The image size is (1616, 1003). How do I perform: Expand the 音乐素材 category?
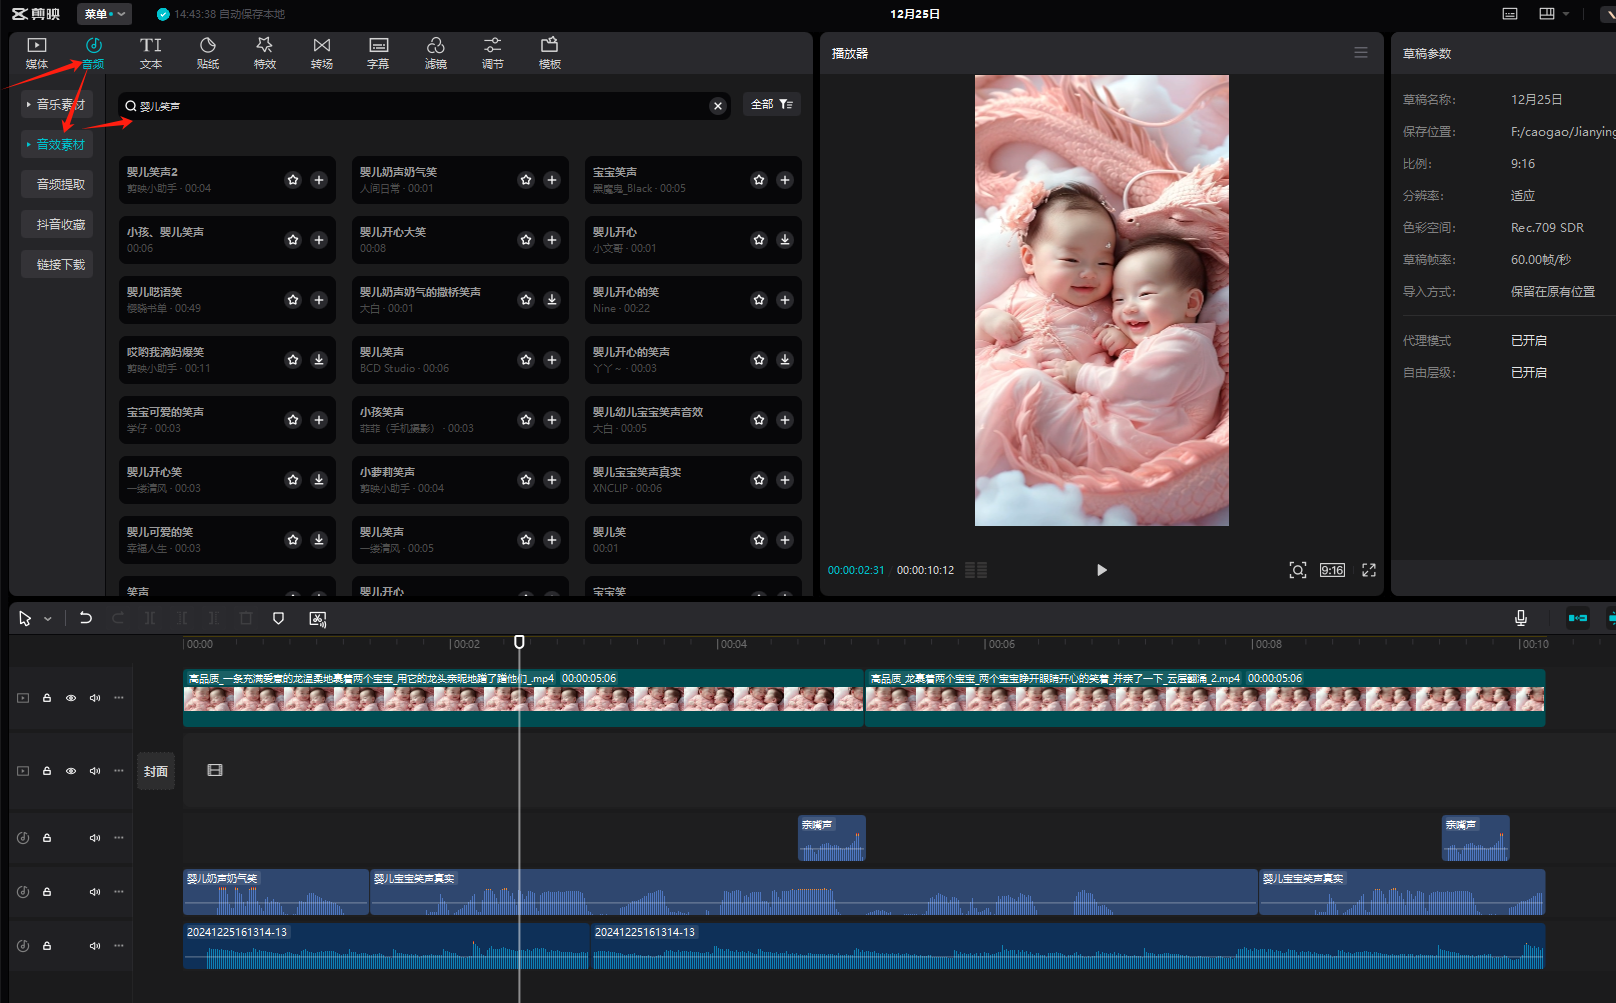point(57,104)
